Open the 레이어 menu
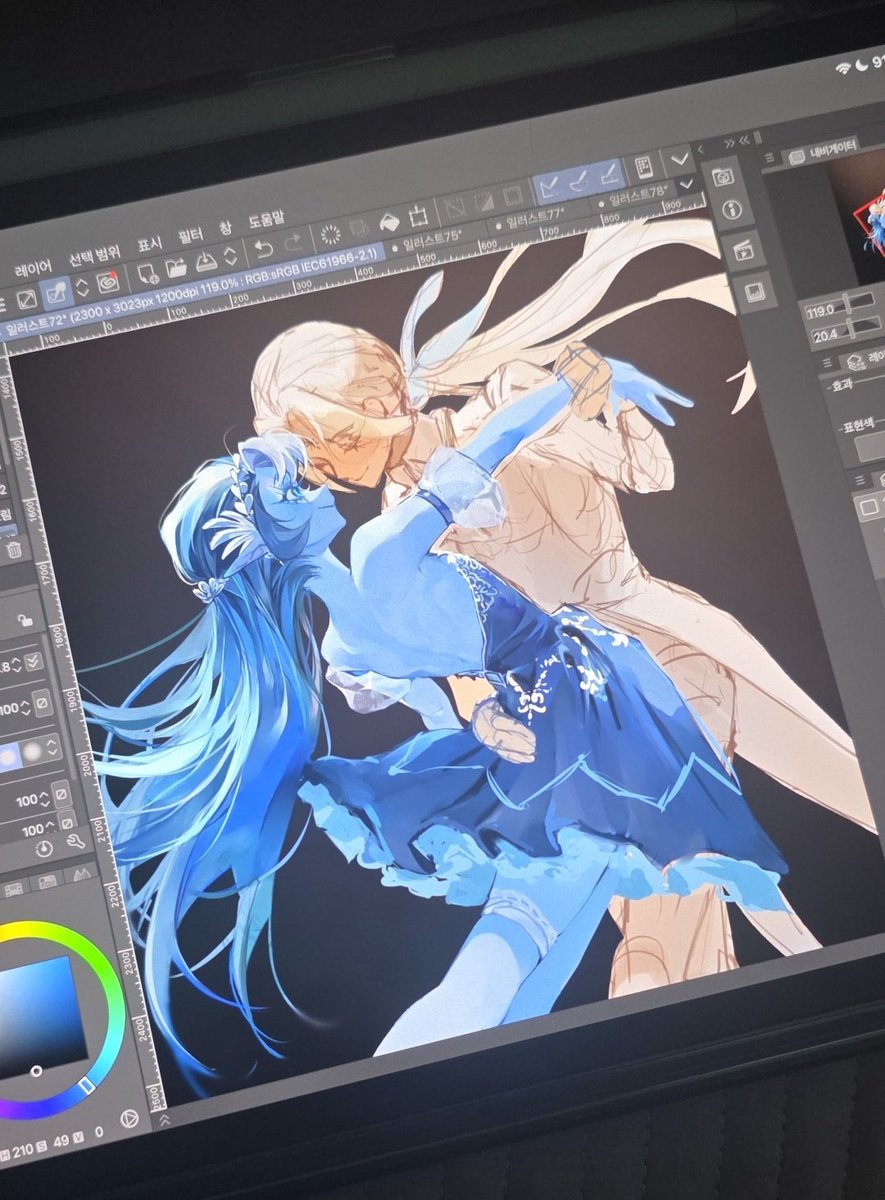 (34, 268)
